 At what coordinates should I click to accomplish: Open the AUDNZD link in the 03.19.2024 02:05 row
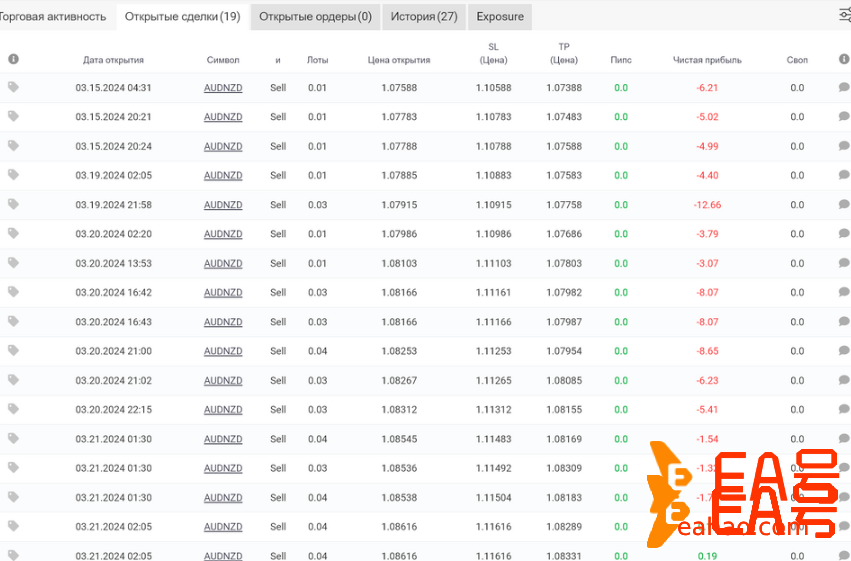coord(223,175)
